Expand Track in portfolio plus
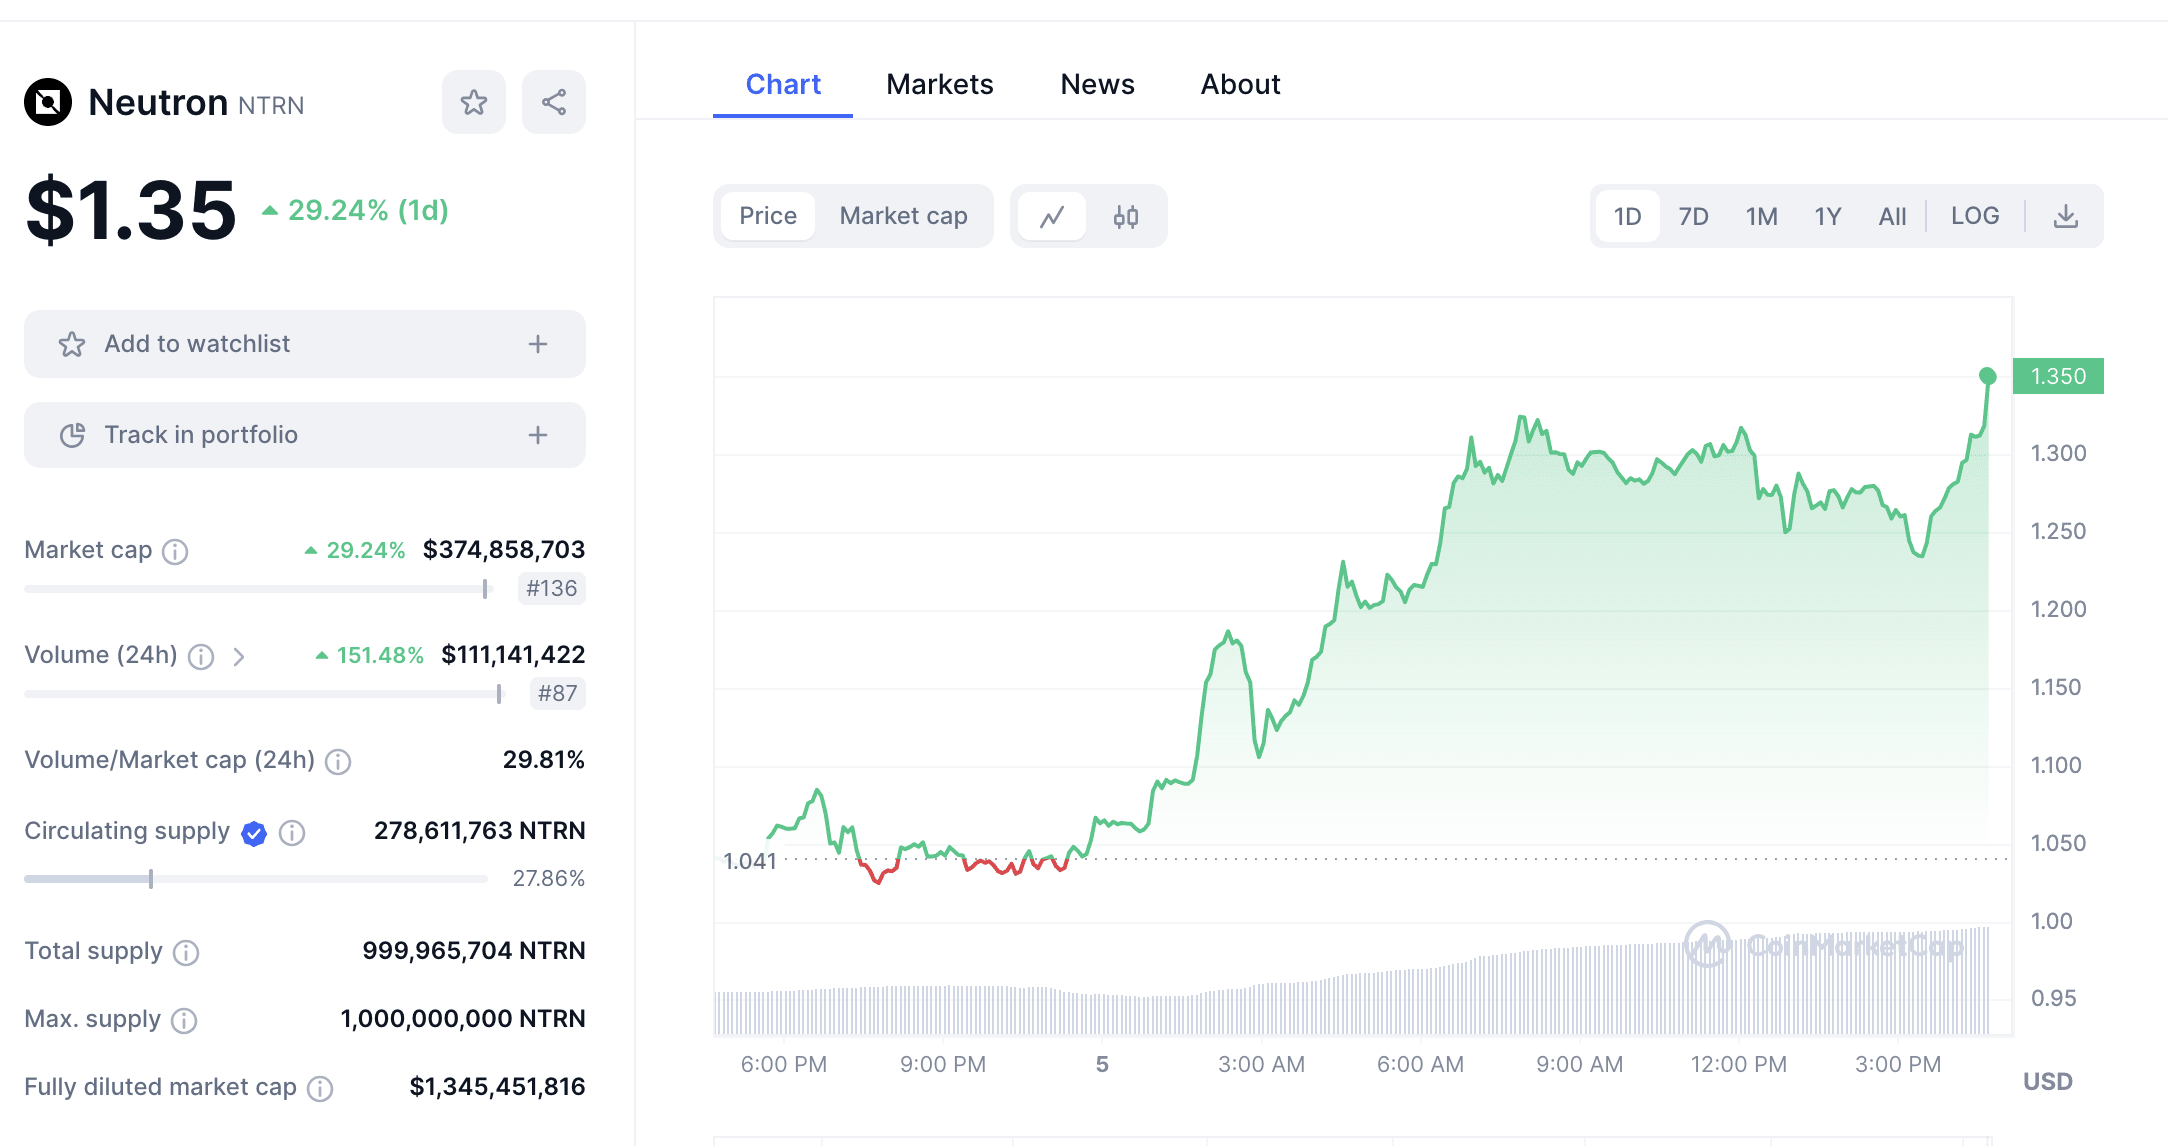The image size is (2168, 1146). point(538,435)
